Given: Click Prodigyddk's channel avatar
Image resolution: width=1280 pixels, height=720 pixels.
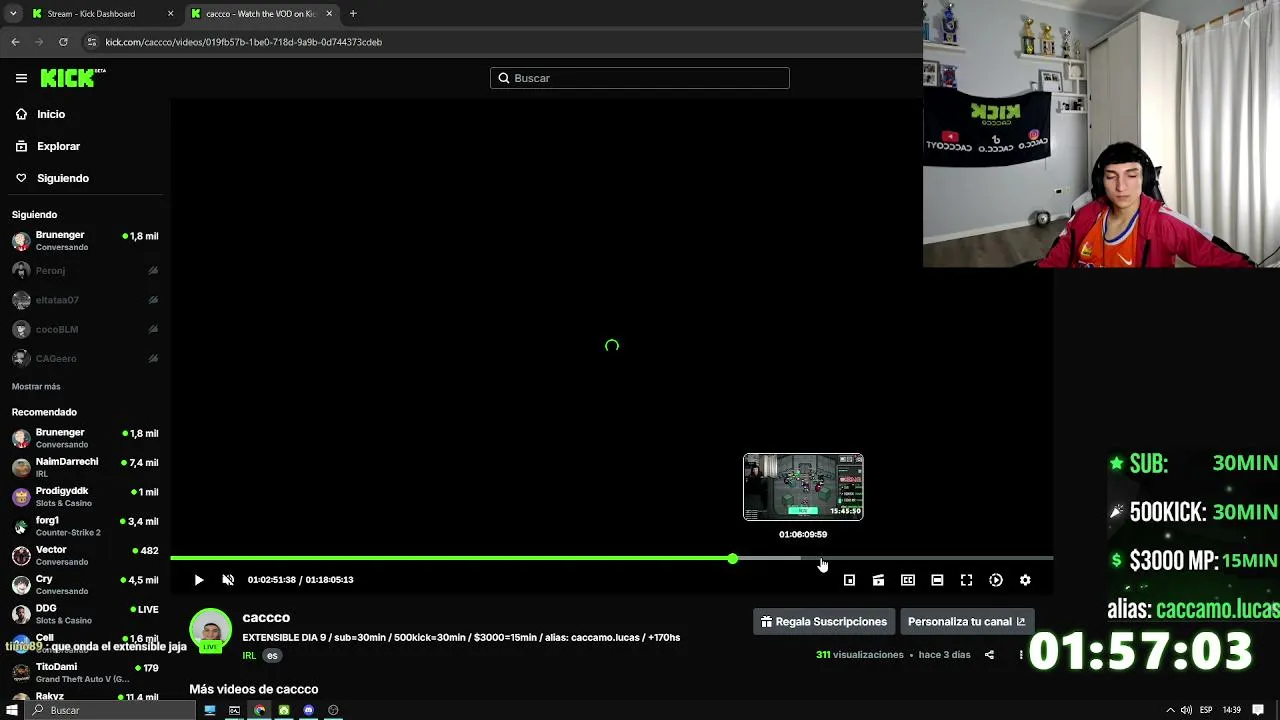Looking at the screenshot, I should [21, 497].
